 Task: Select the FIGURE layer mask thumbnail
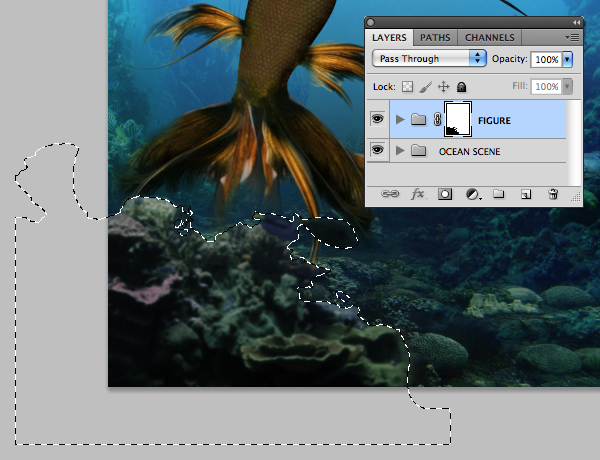(x=458, y=119)
